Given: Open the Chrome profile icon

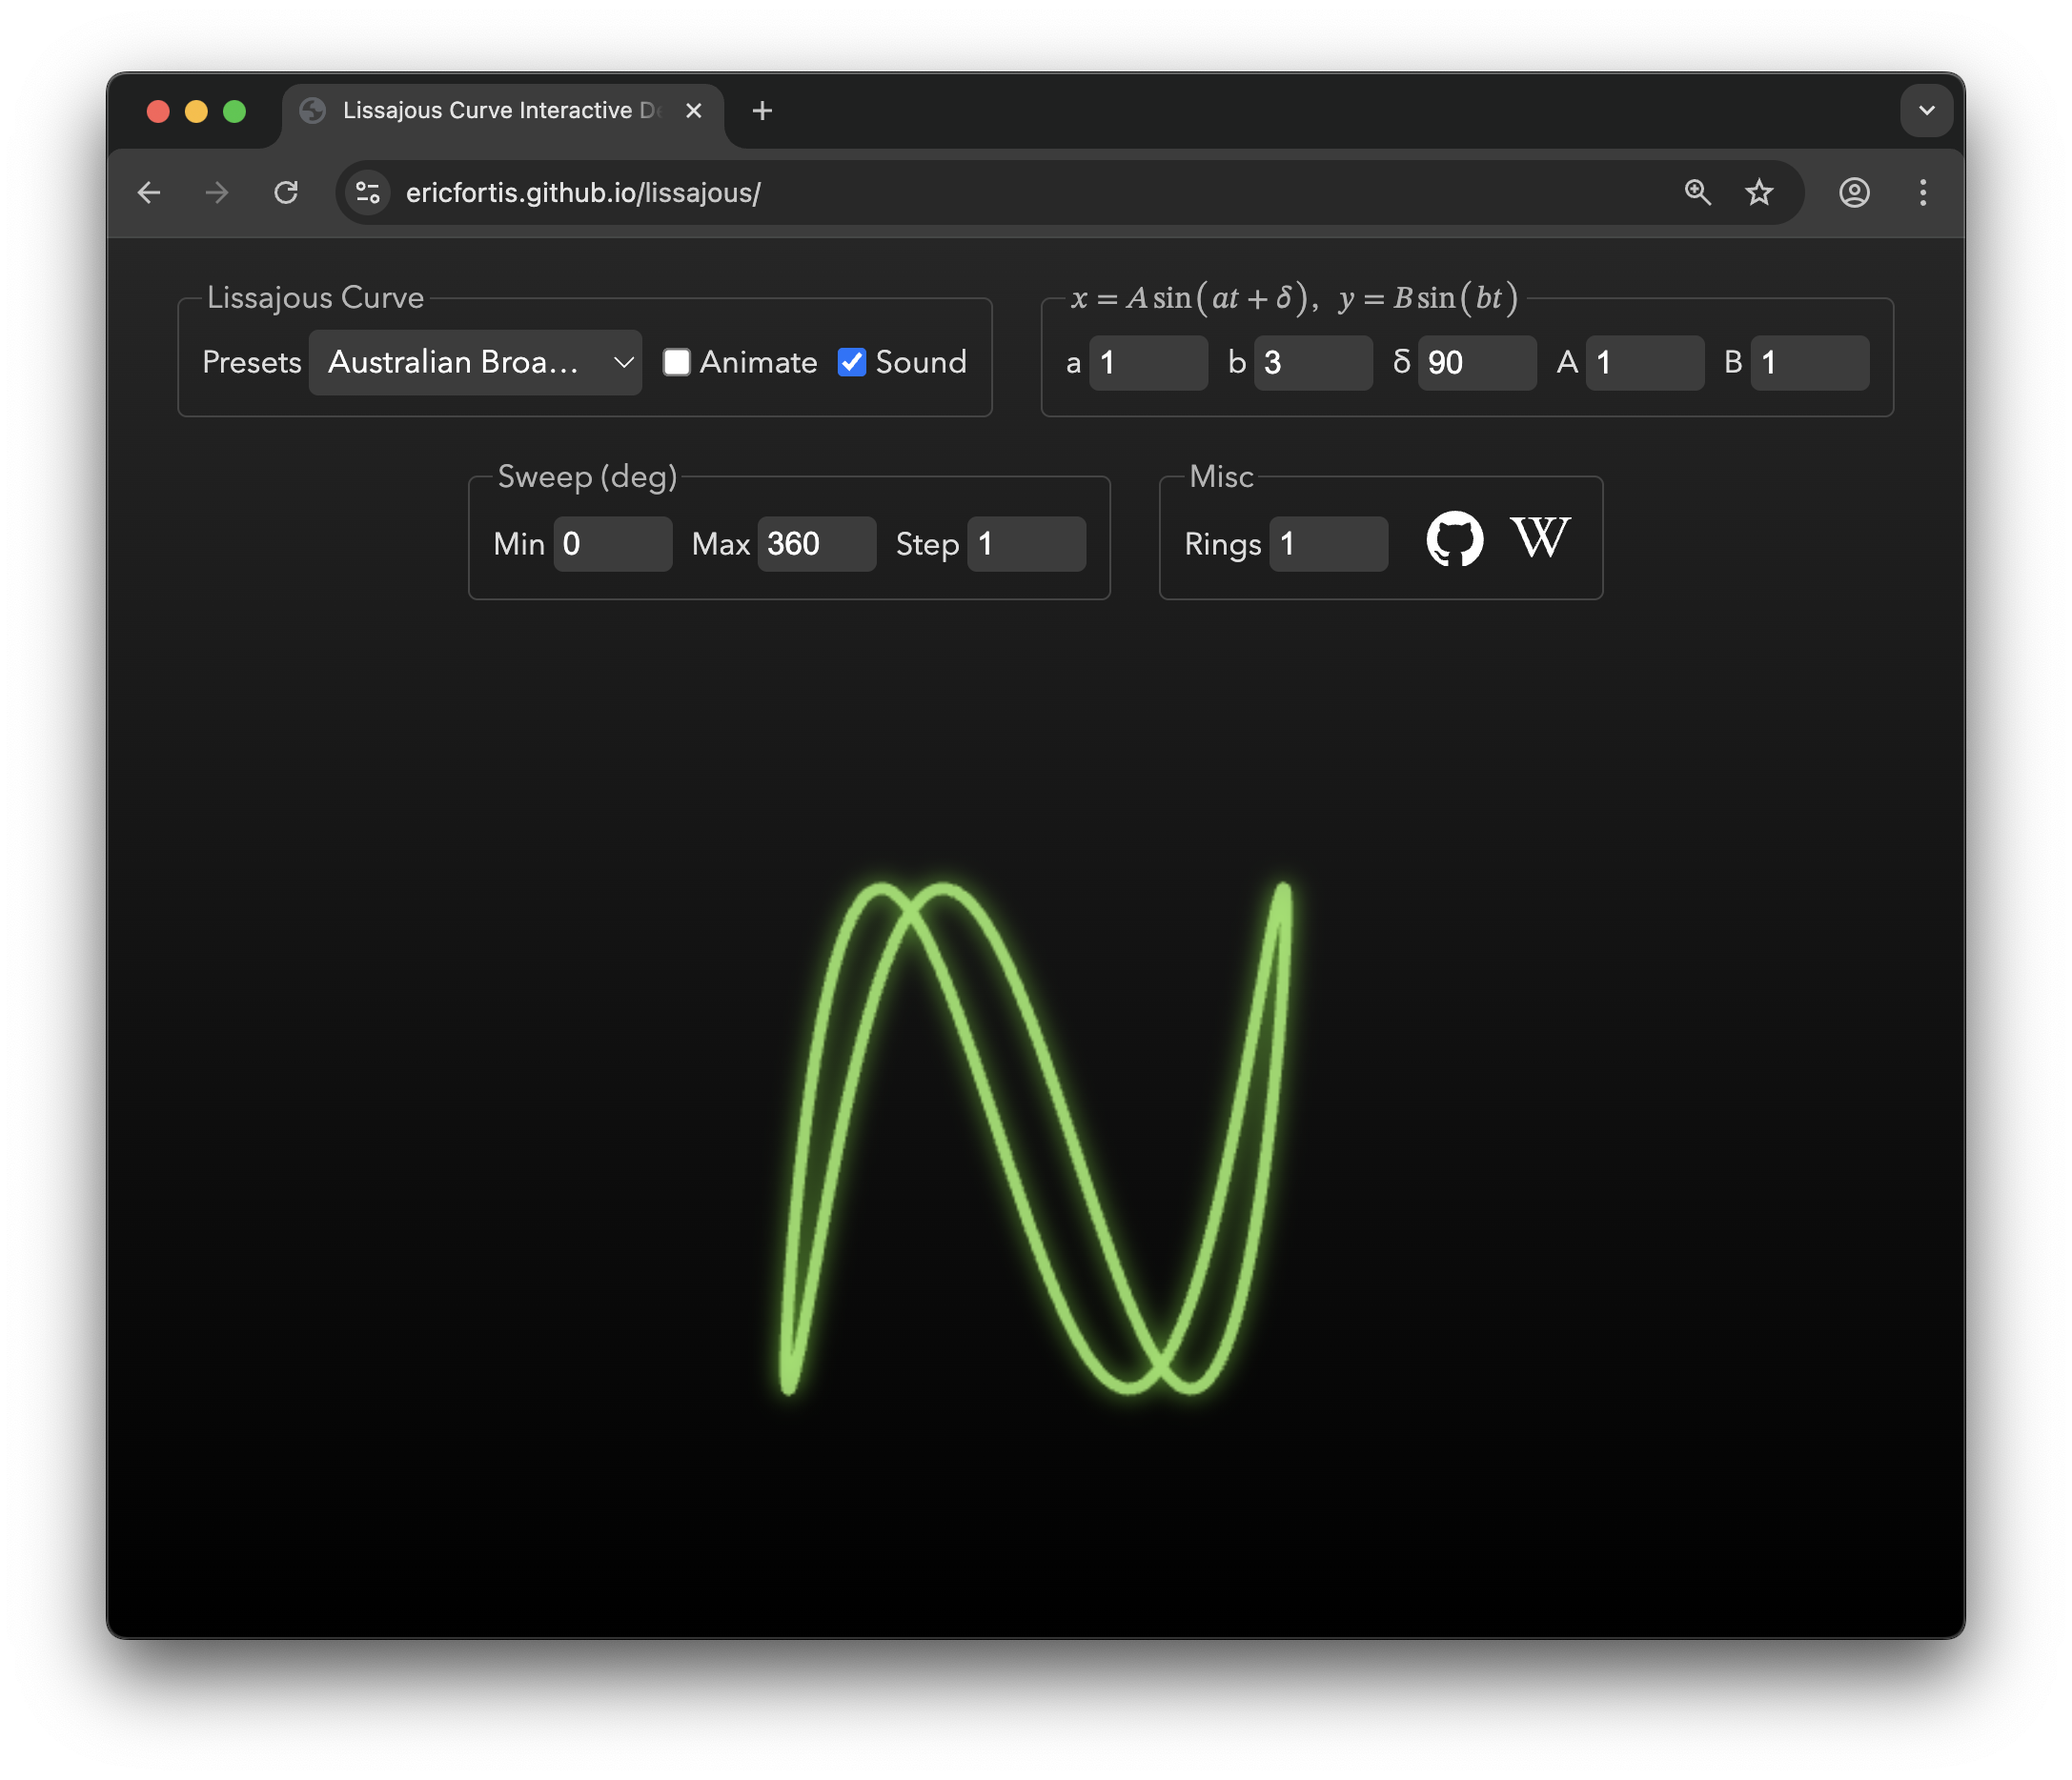Looking at the screenshot, I should [x=1854, y=192].
